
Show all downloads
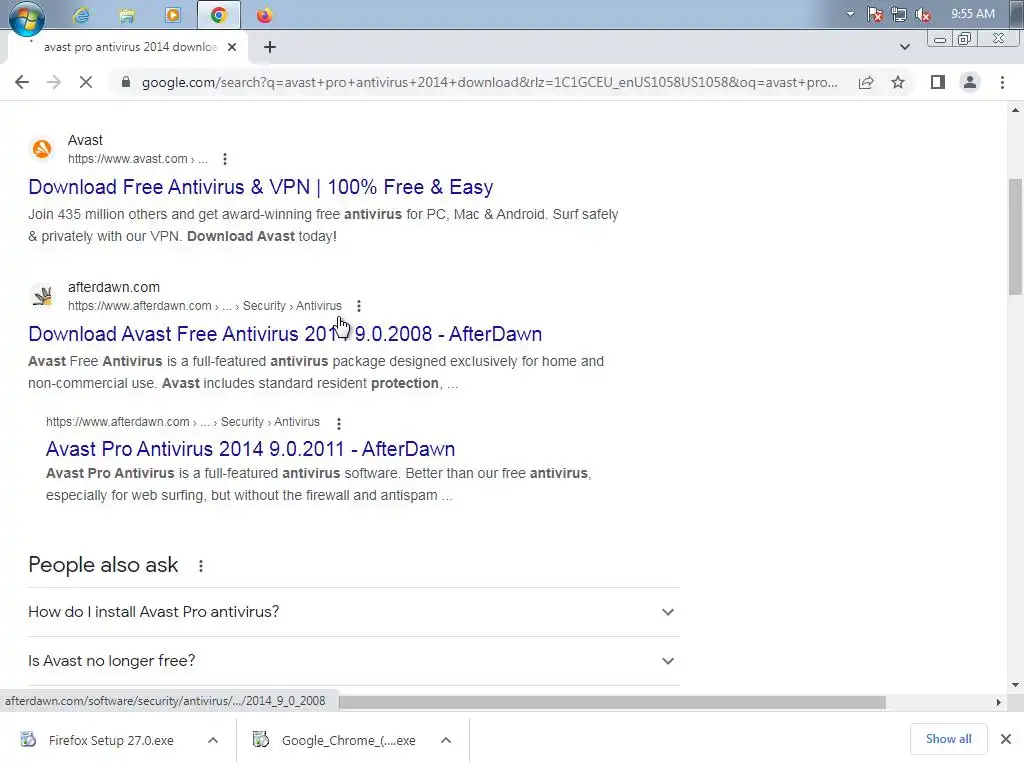[x=948, y=739]
